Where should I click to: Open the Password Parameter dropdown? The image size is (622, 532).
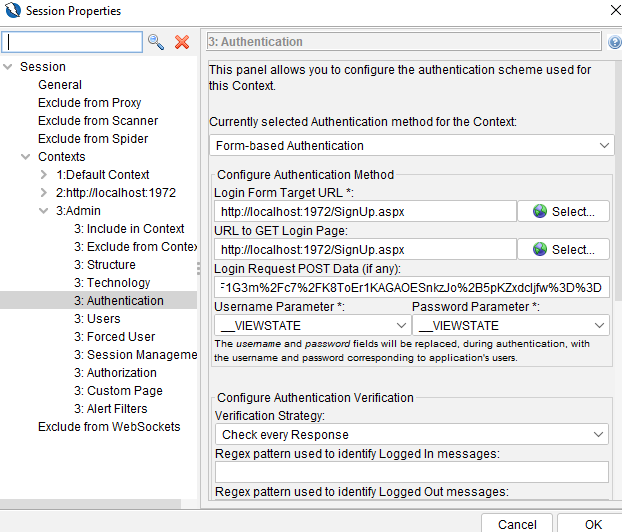click(511, 326)
